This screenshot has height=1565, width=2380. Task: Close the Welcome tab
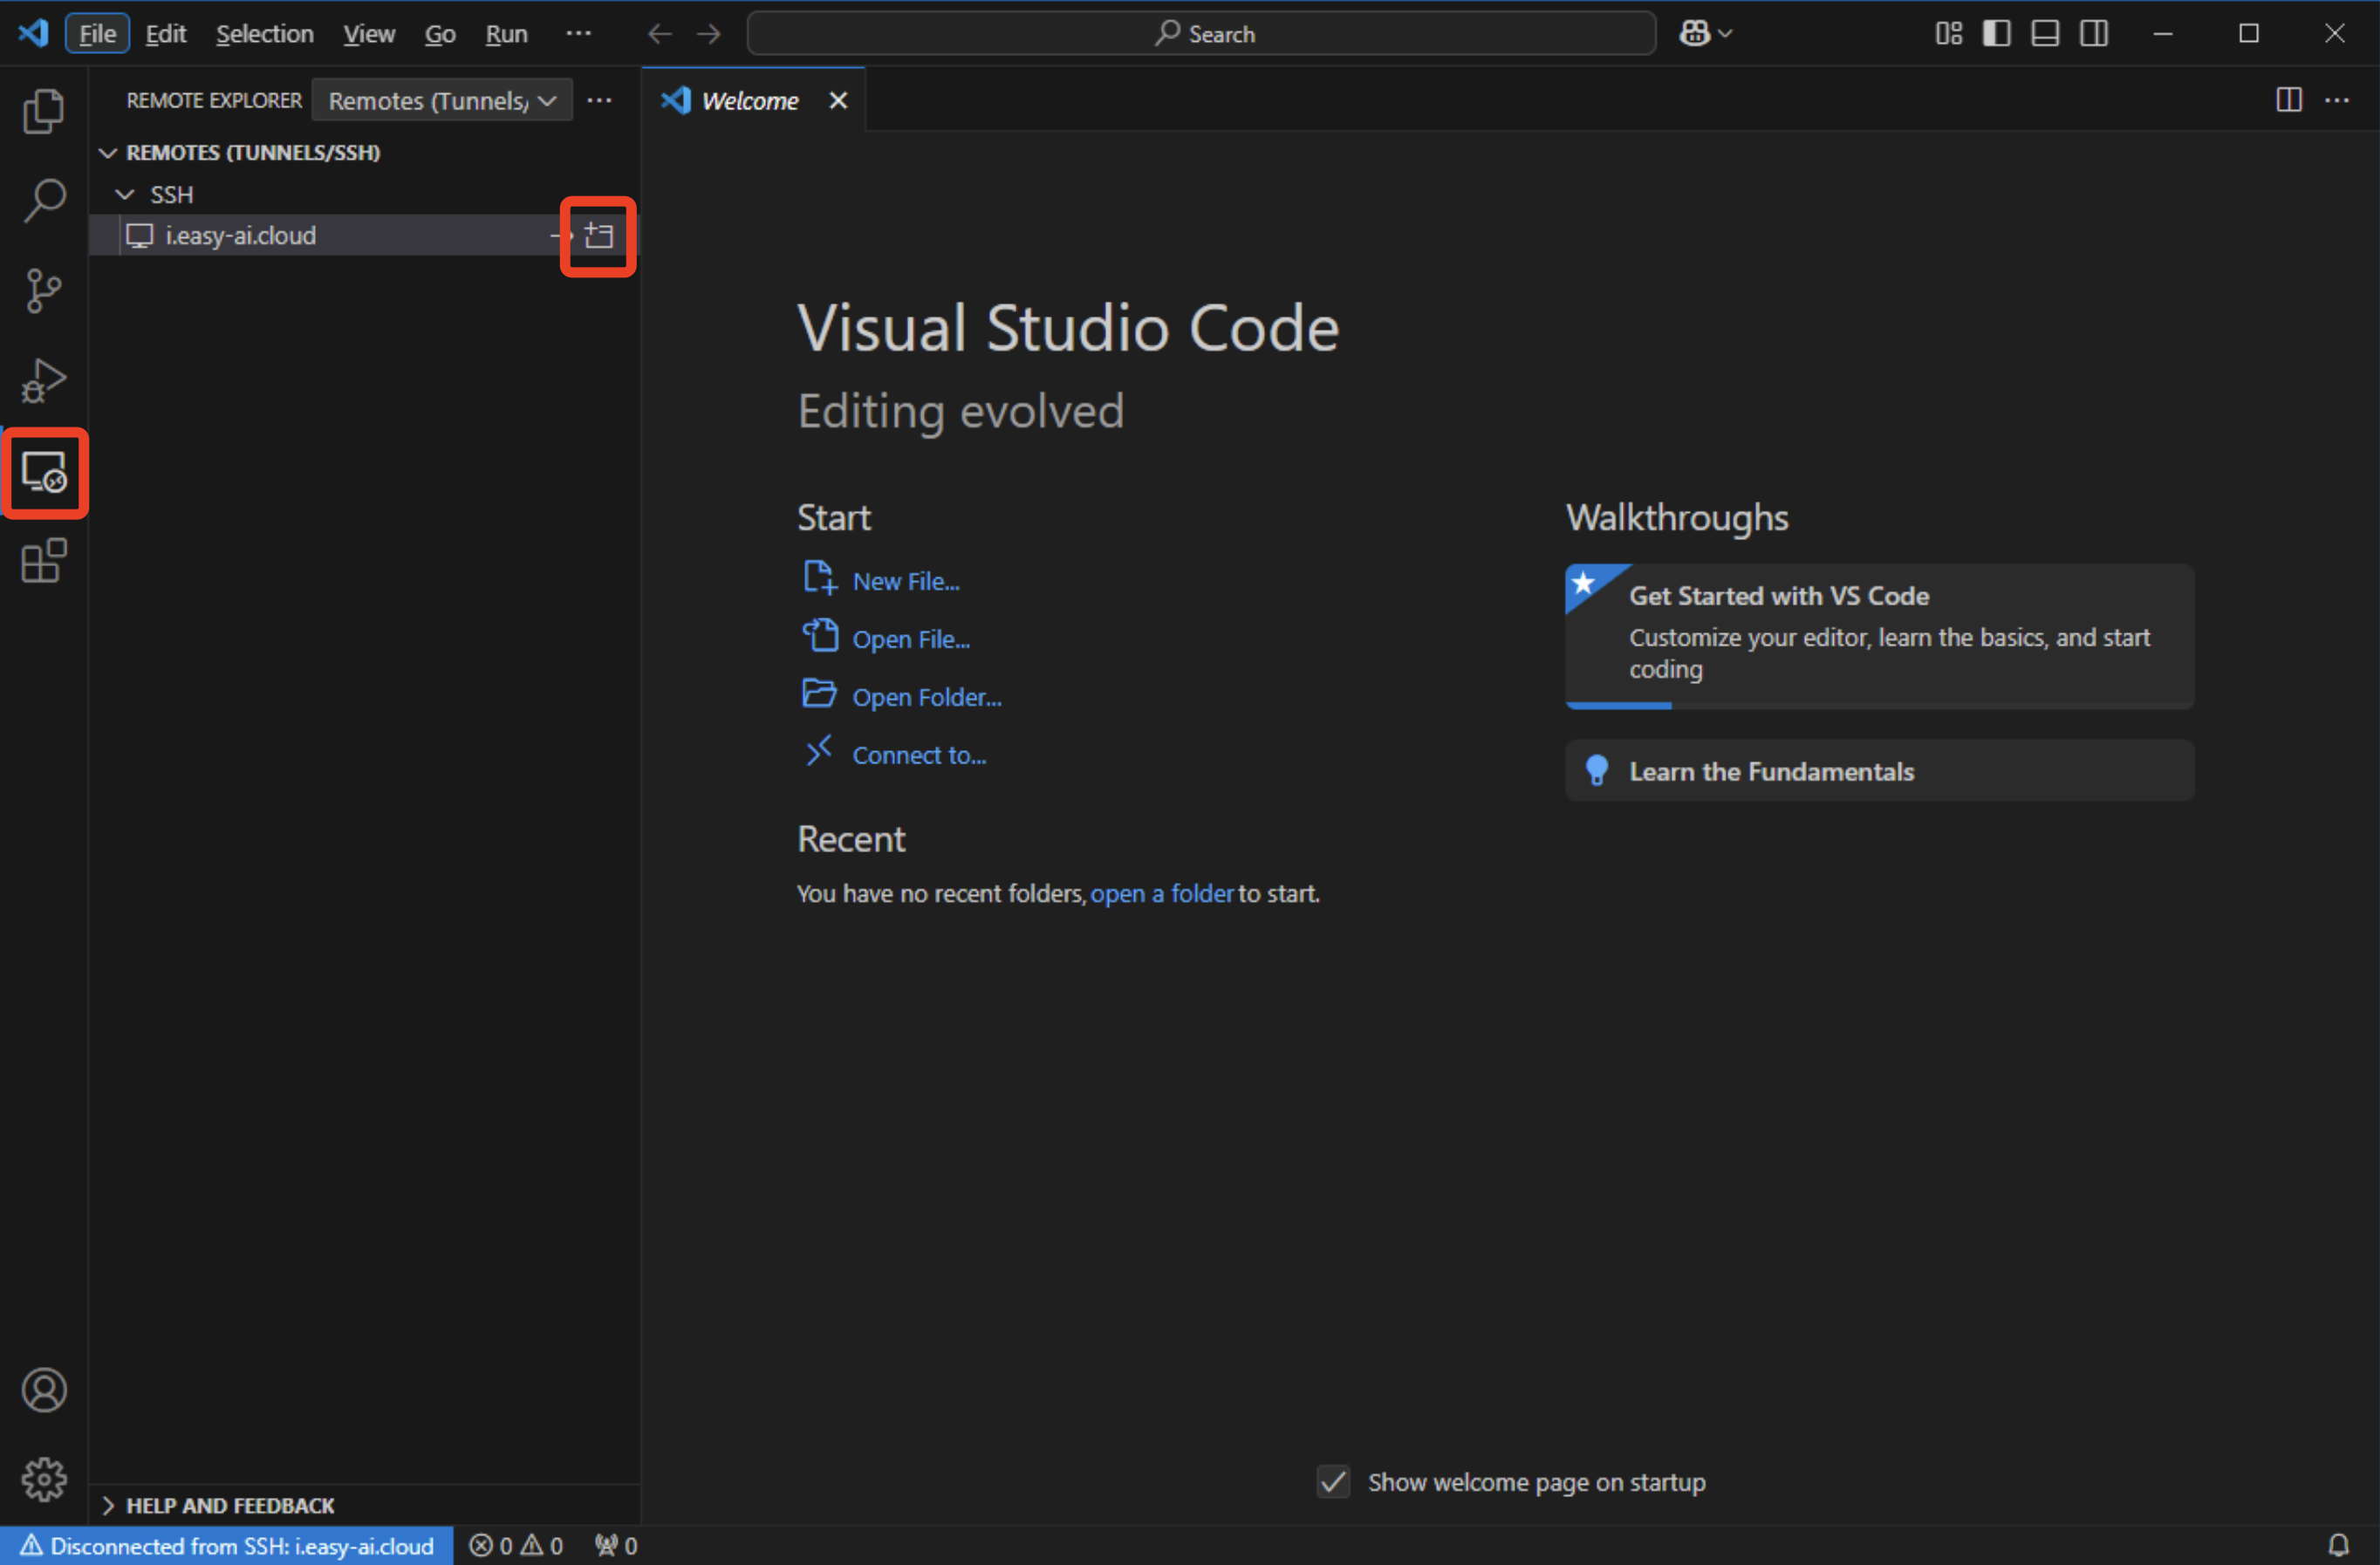(x=838, y=100)
